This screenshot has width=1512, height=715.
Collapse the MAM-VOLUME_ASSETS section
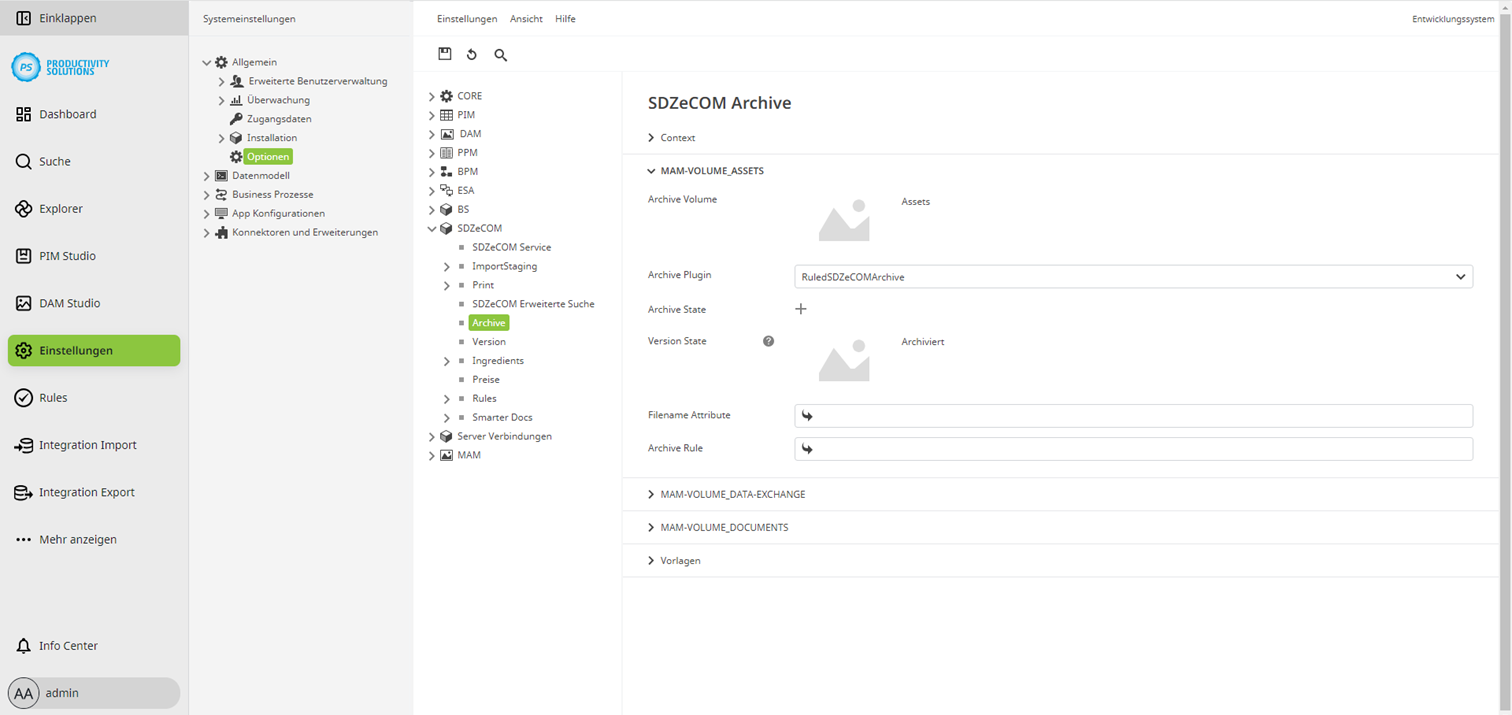pyautogui.click(x=711, y=170)
